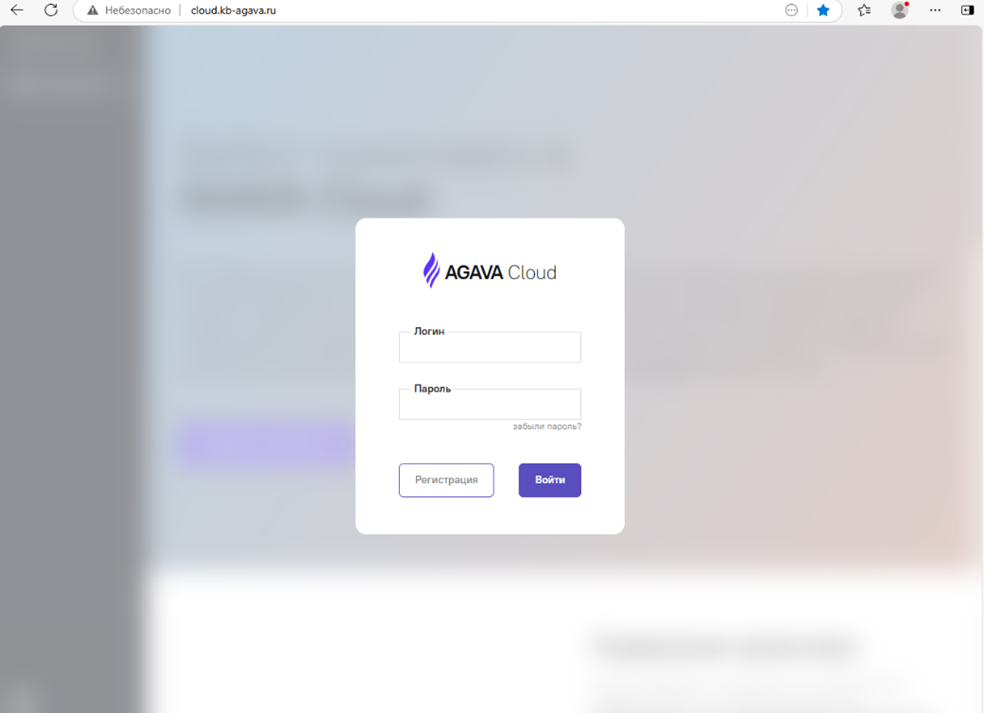
Task: Click the Логин field label text
Action: (429, 331)
